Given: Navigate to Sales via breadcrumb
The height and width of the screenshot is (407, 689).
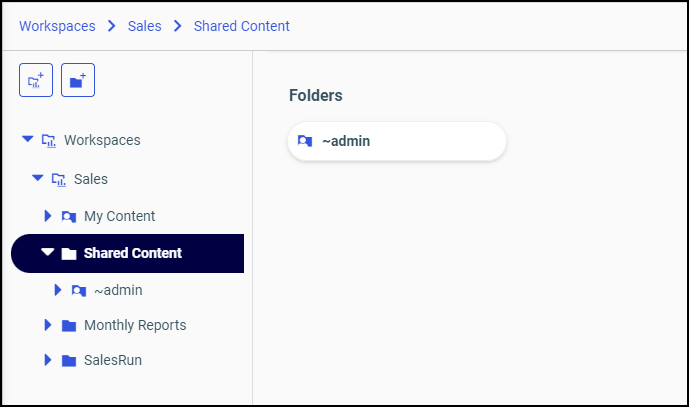Looking at the screenshot, I should pos(145,26).
